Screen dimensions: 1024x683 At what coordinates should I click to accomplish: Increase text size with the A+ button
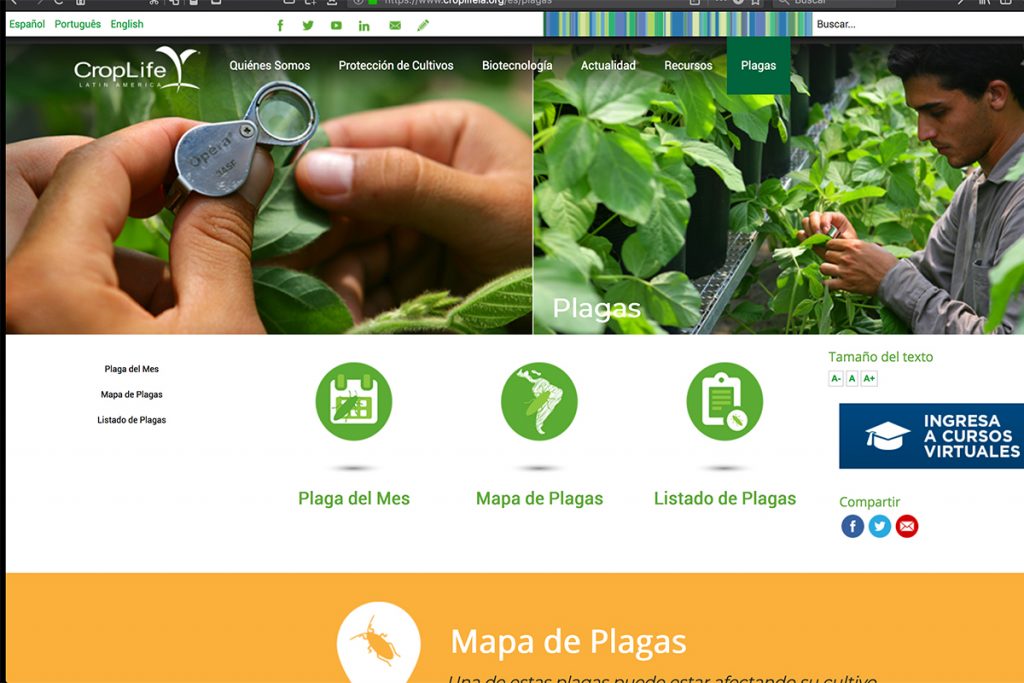[869, 378]
